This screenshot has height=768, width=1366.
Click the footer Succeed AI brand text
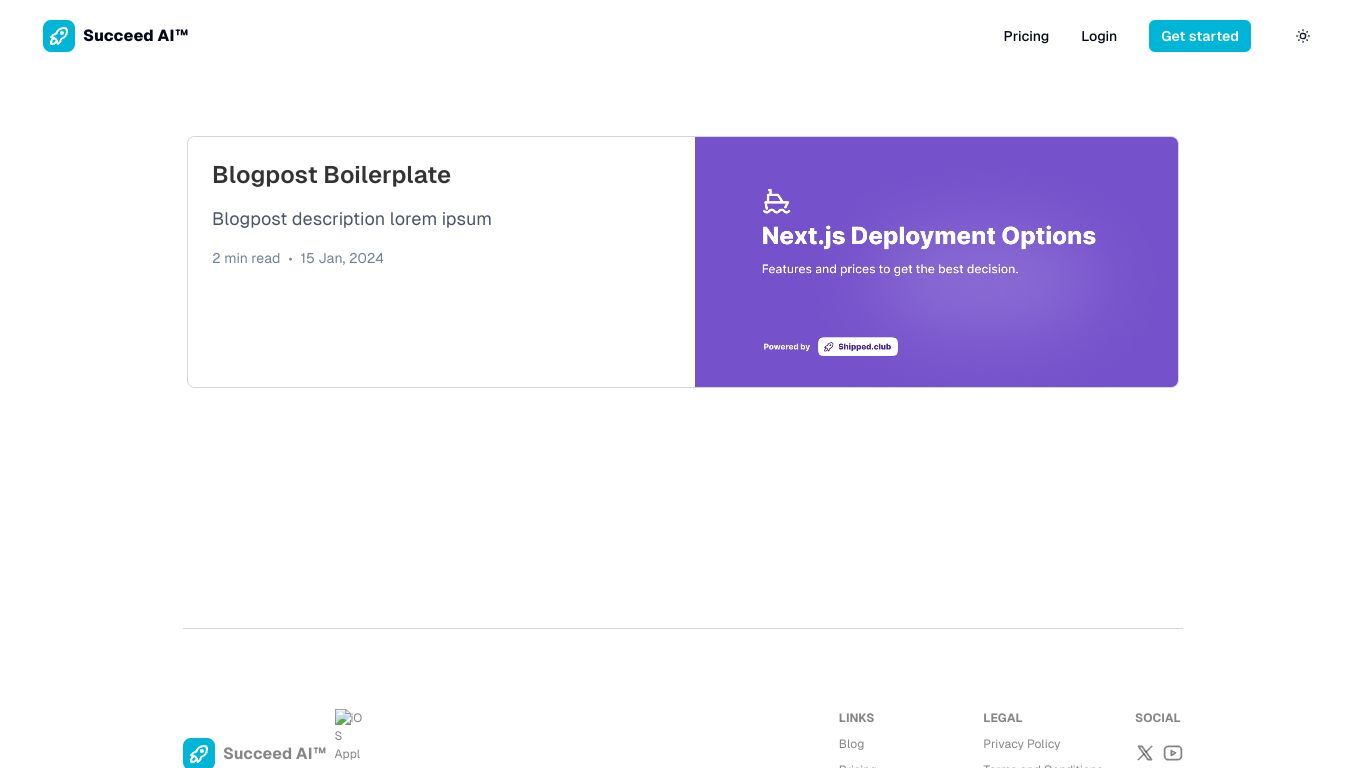point(274,754)
